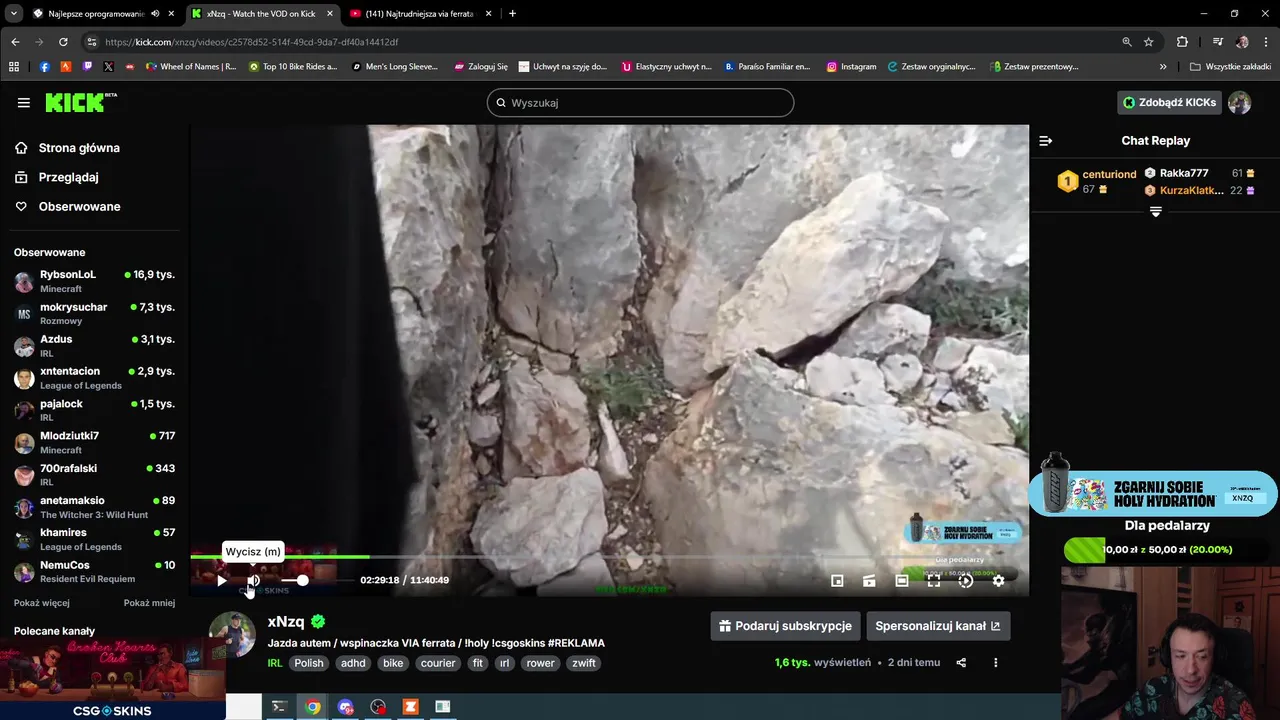Mute the video with the speaker icon
Viewport: 1280px width, 720px height.
[x=253, y=580]
